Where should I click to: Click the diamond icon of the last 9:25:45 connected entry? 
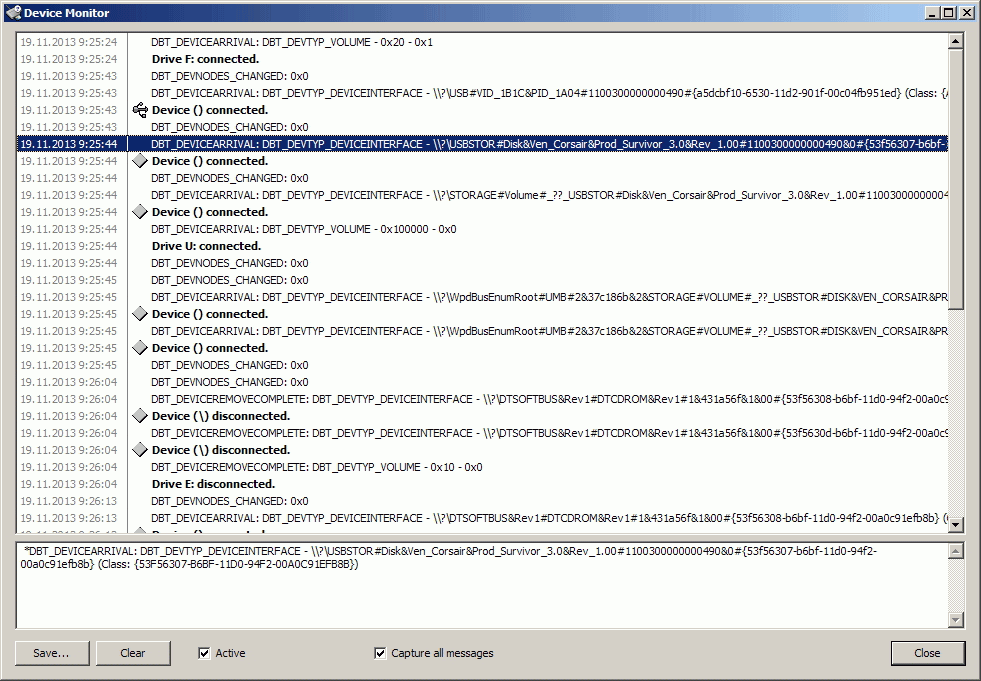(140, 348)
